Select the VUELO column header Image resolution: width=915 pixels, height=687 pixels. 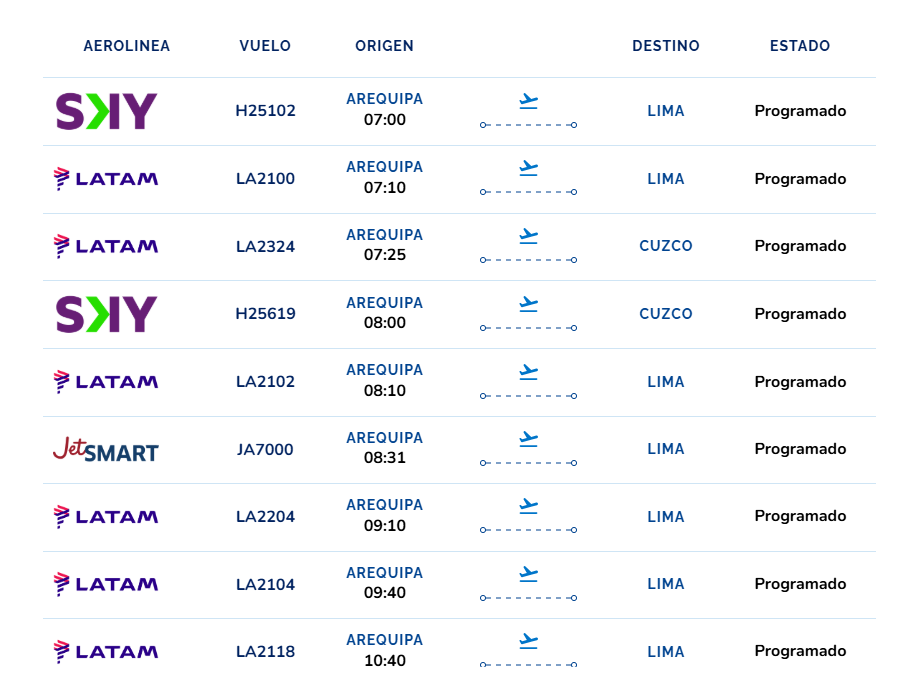click(265, 46)
